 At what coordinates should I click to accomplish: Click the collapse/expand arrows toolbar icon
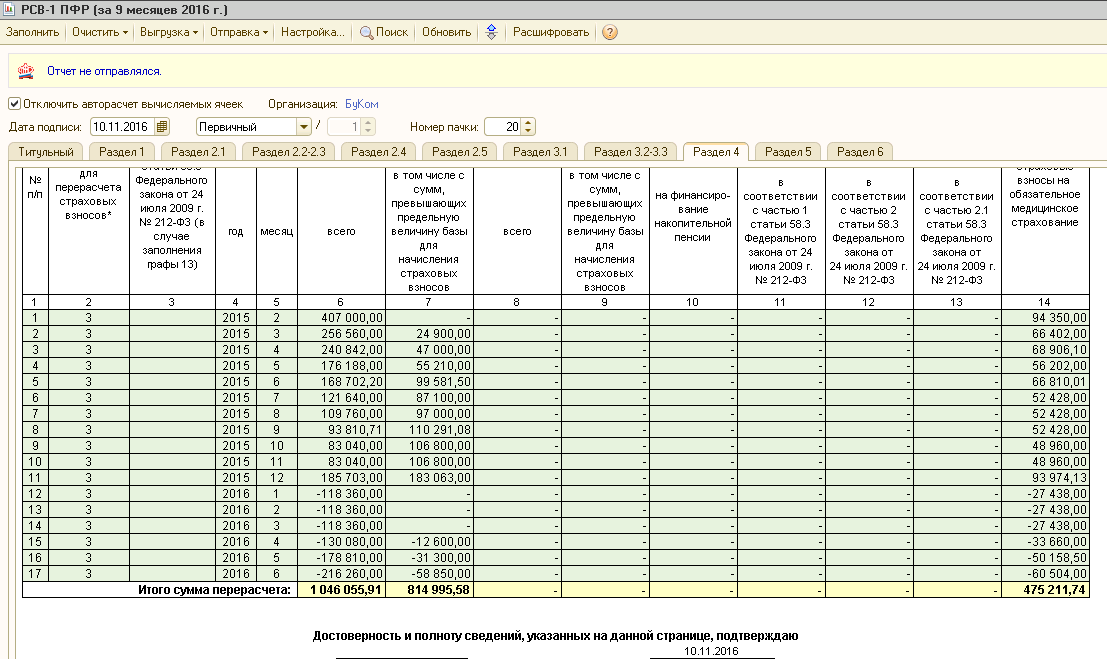point(491,32)
